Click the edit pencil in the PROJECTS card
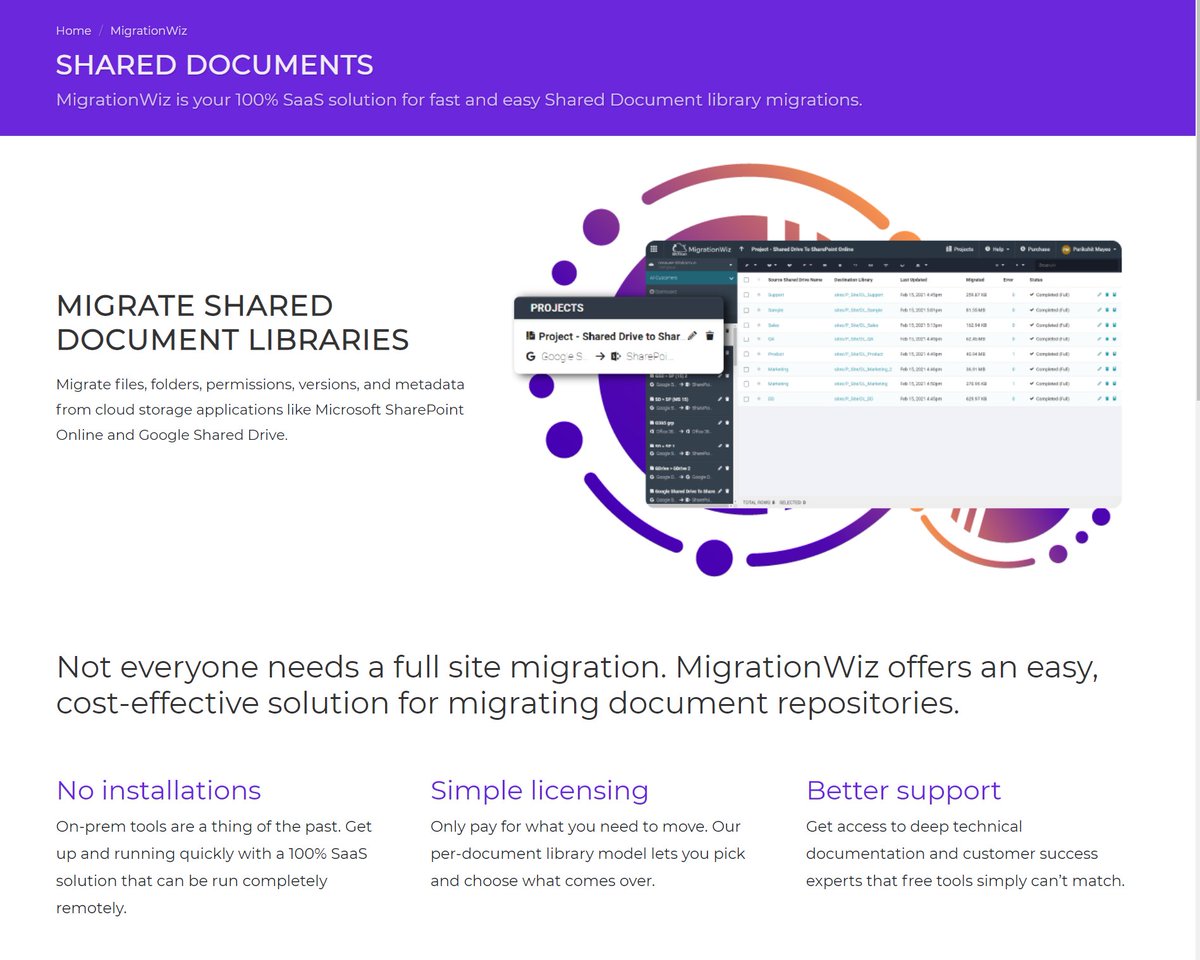1200x960 pixels. [692, 336]
